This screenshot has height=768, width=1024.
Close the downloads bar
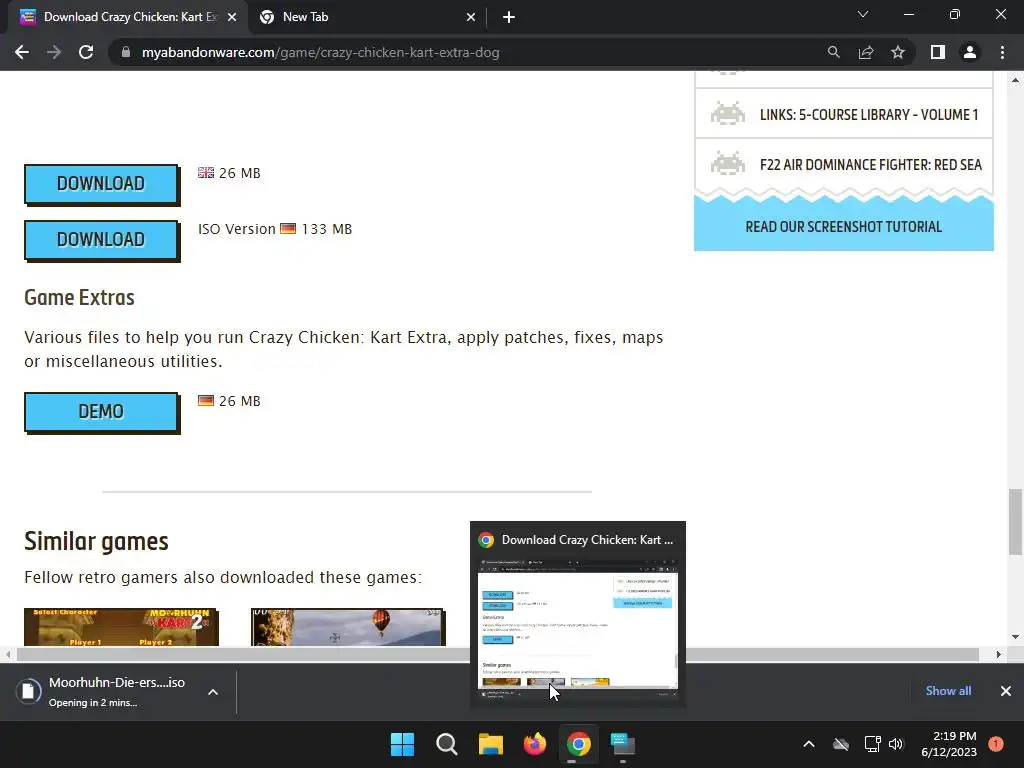(1006, 691)
